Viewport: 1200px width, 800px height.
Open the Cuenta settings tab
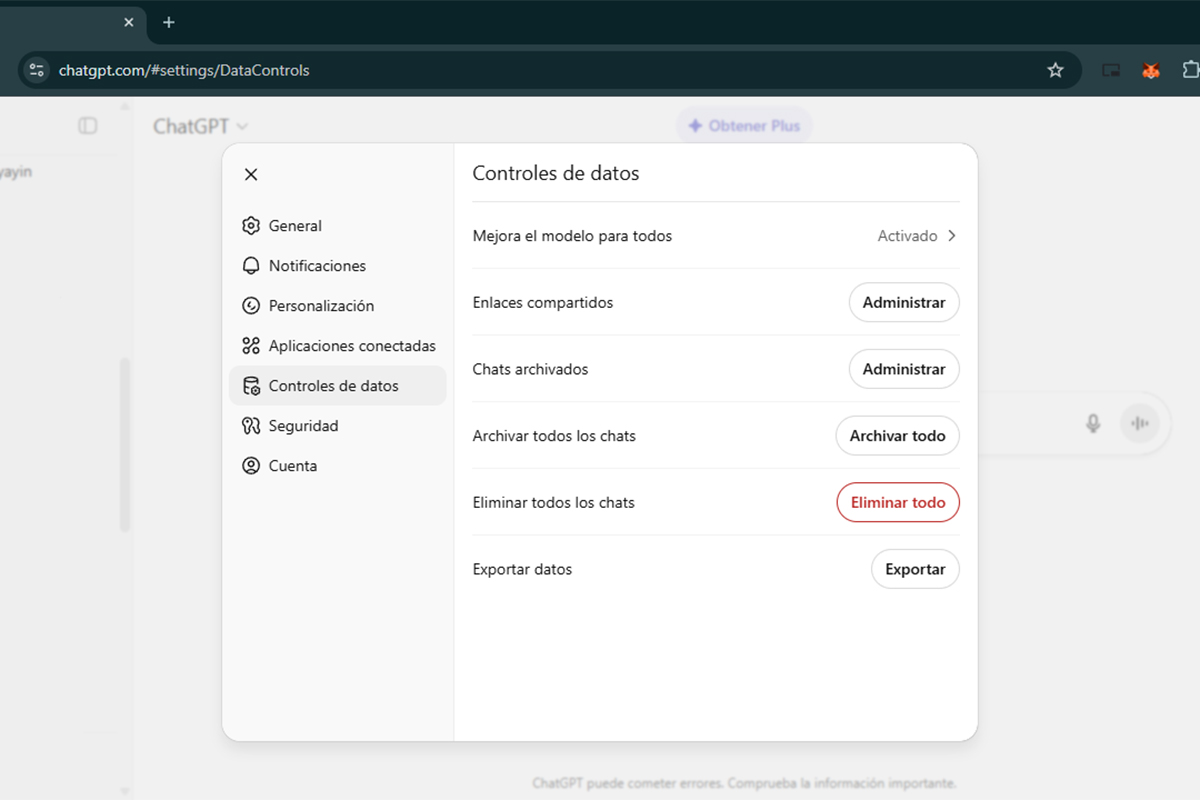[337, 466]
